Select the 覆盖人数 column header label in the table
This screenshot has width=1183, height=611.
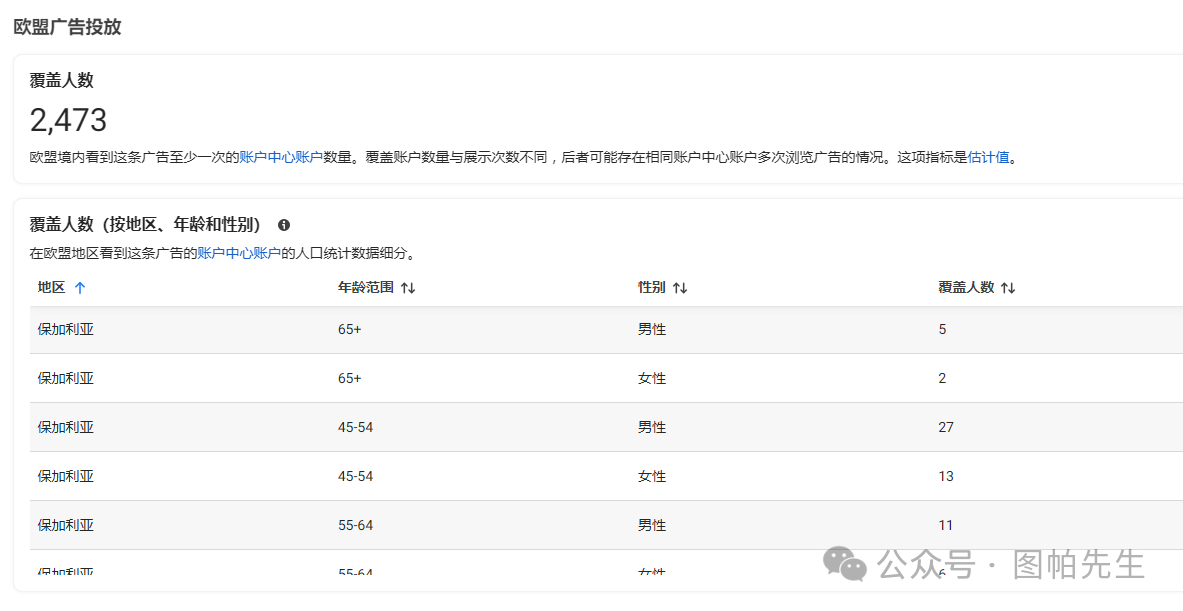coord(966,287)
